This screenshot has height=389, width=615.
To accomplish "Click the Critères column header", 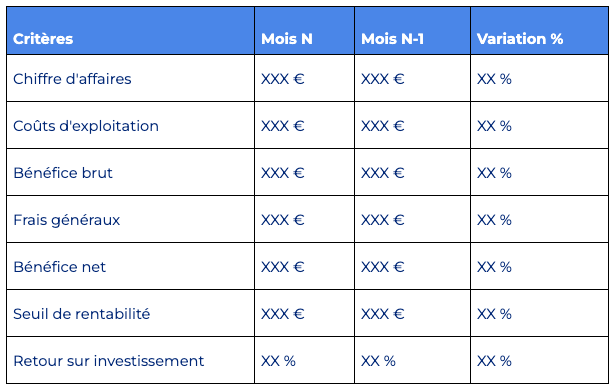I will click(131, 31).
